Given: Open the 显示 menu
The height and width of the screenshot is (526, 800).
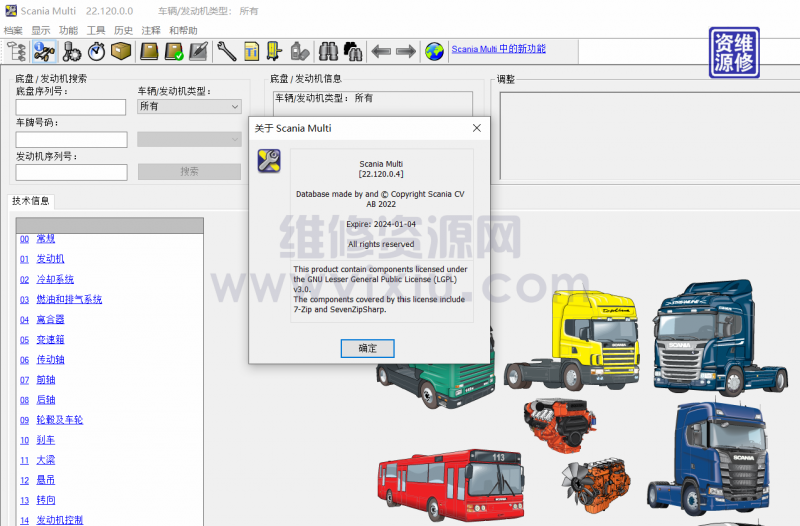Looking at the screenshot, I should [x=41, y=31].
